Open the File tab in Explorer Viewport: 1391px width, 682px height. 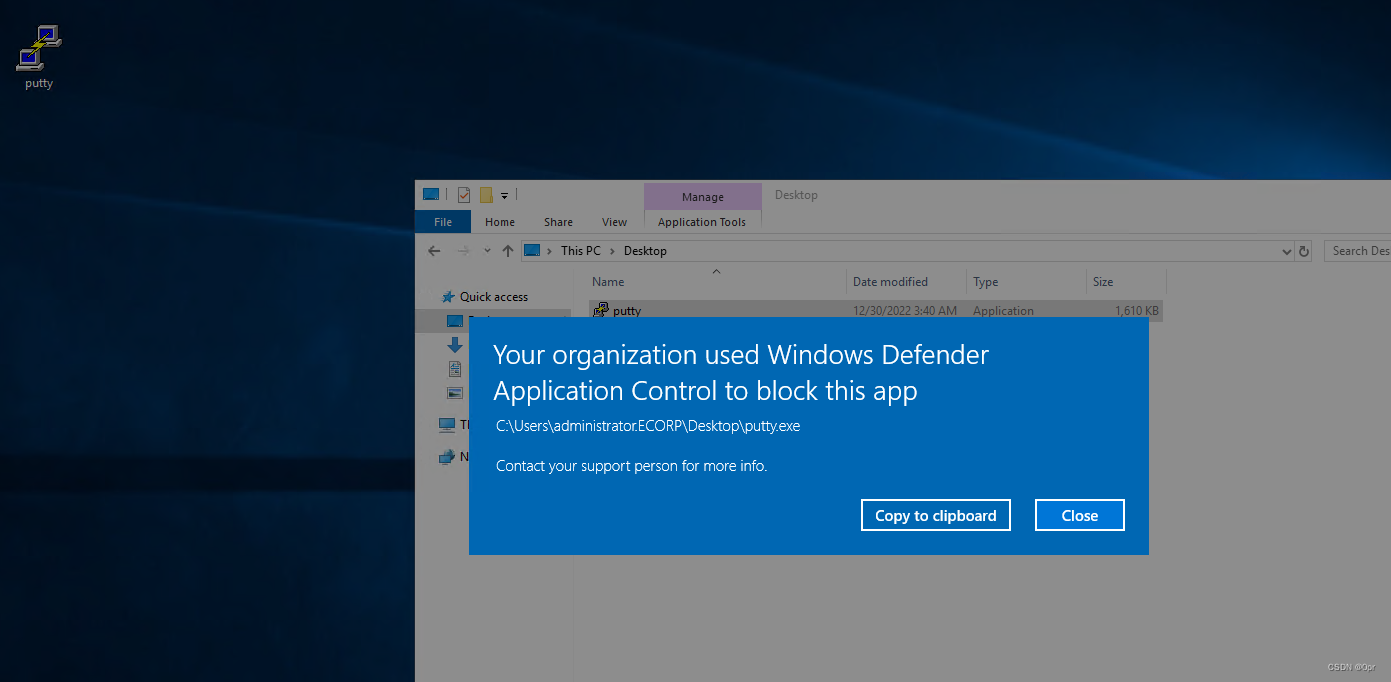pos(443,222)
